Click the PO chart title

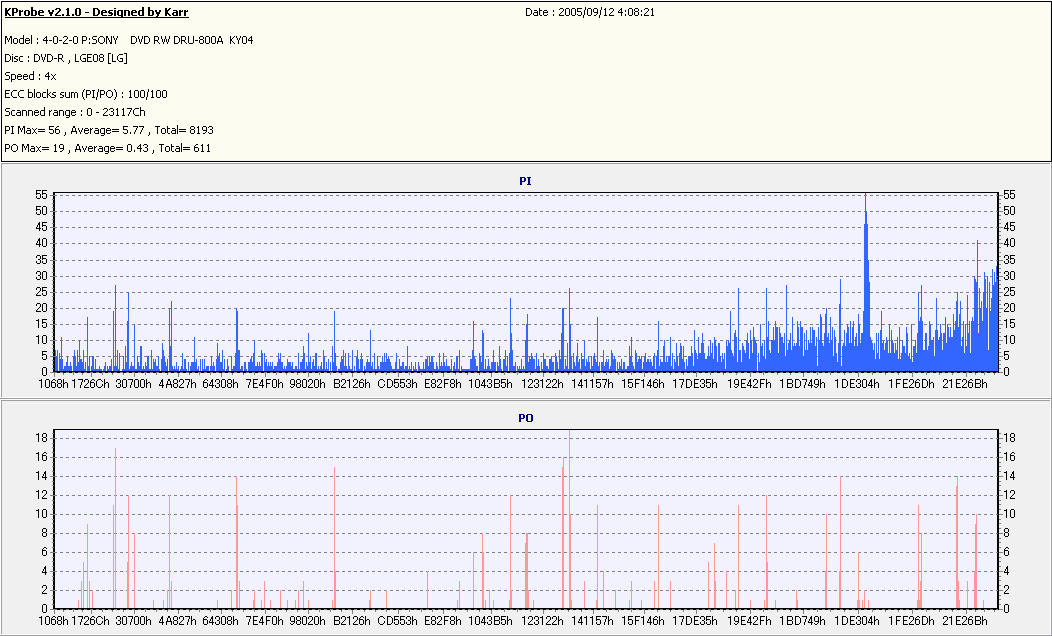coord(525,418)
